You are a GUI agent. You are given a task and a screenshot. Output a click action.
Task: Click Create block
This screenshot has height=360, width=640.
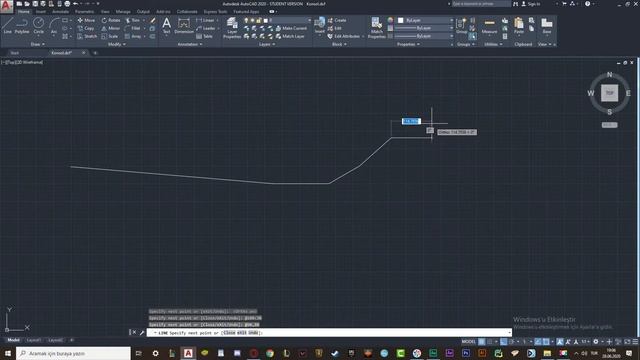337,20
